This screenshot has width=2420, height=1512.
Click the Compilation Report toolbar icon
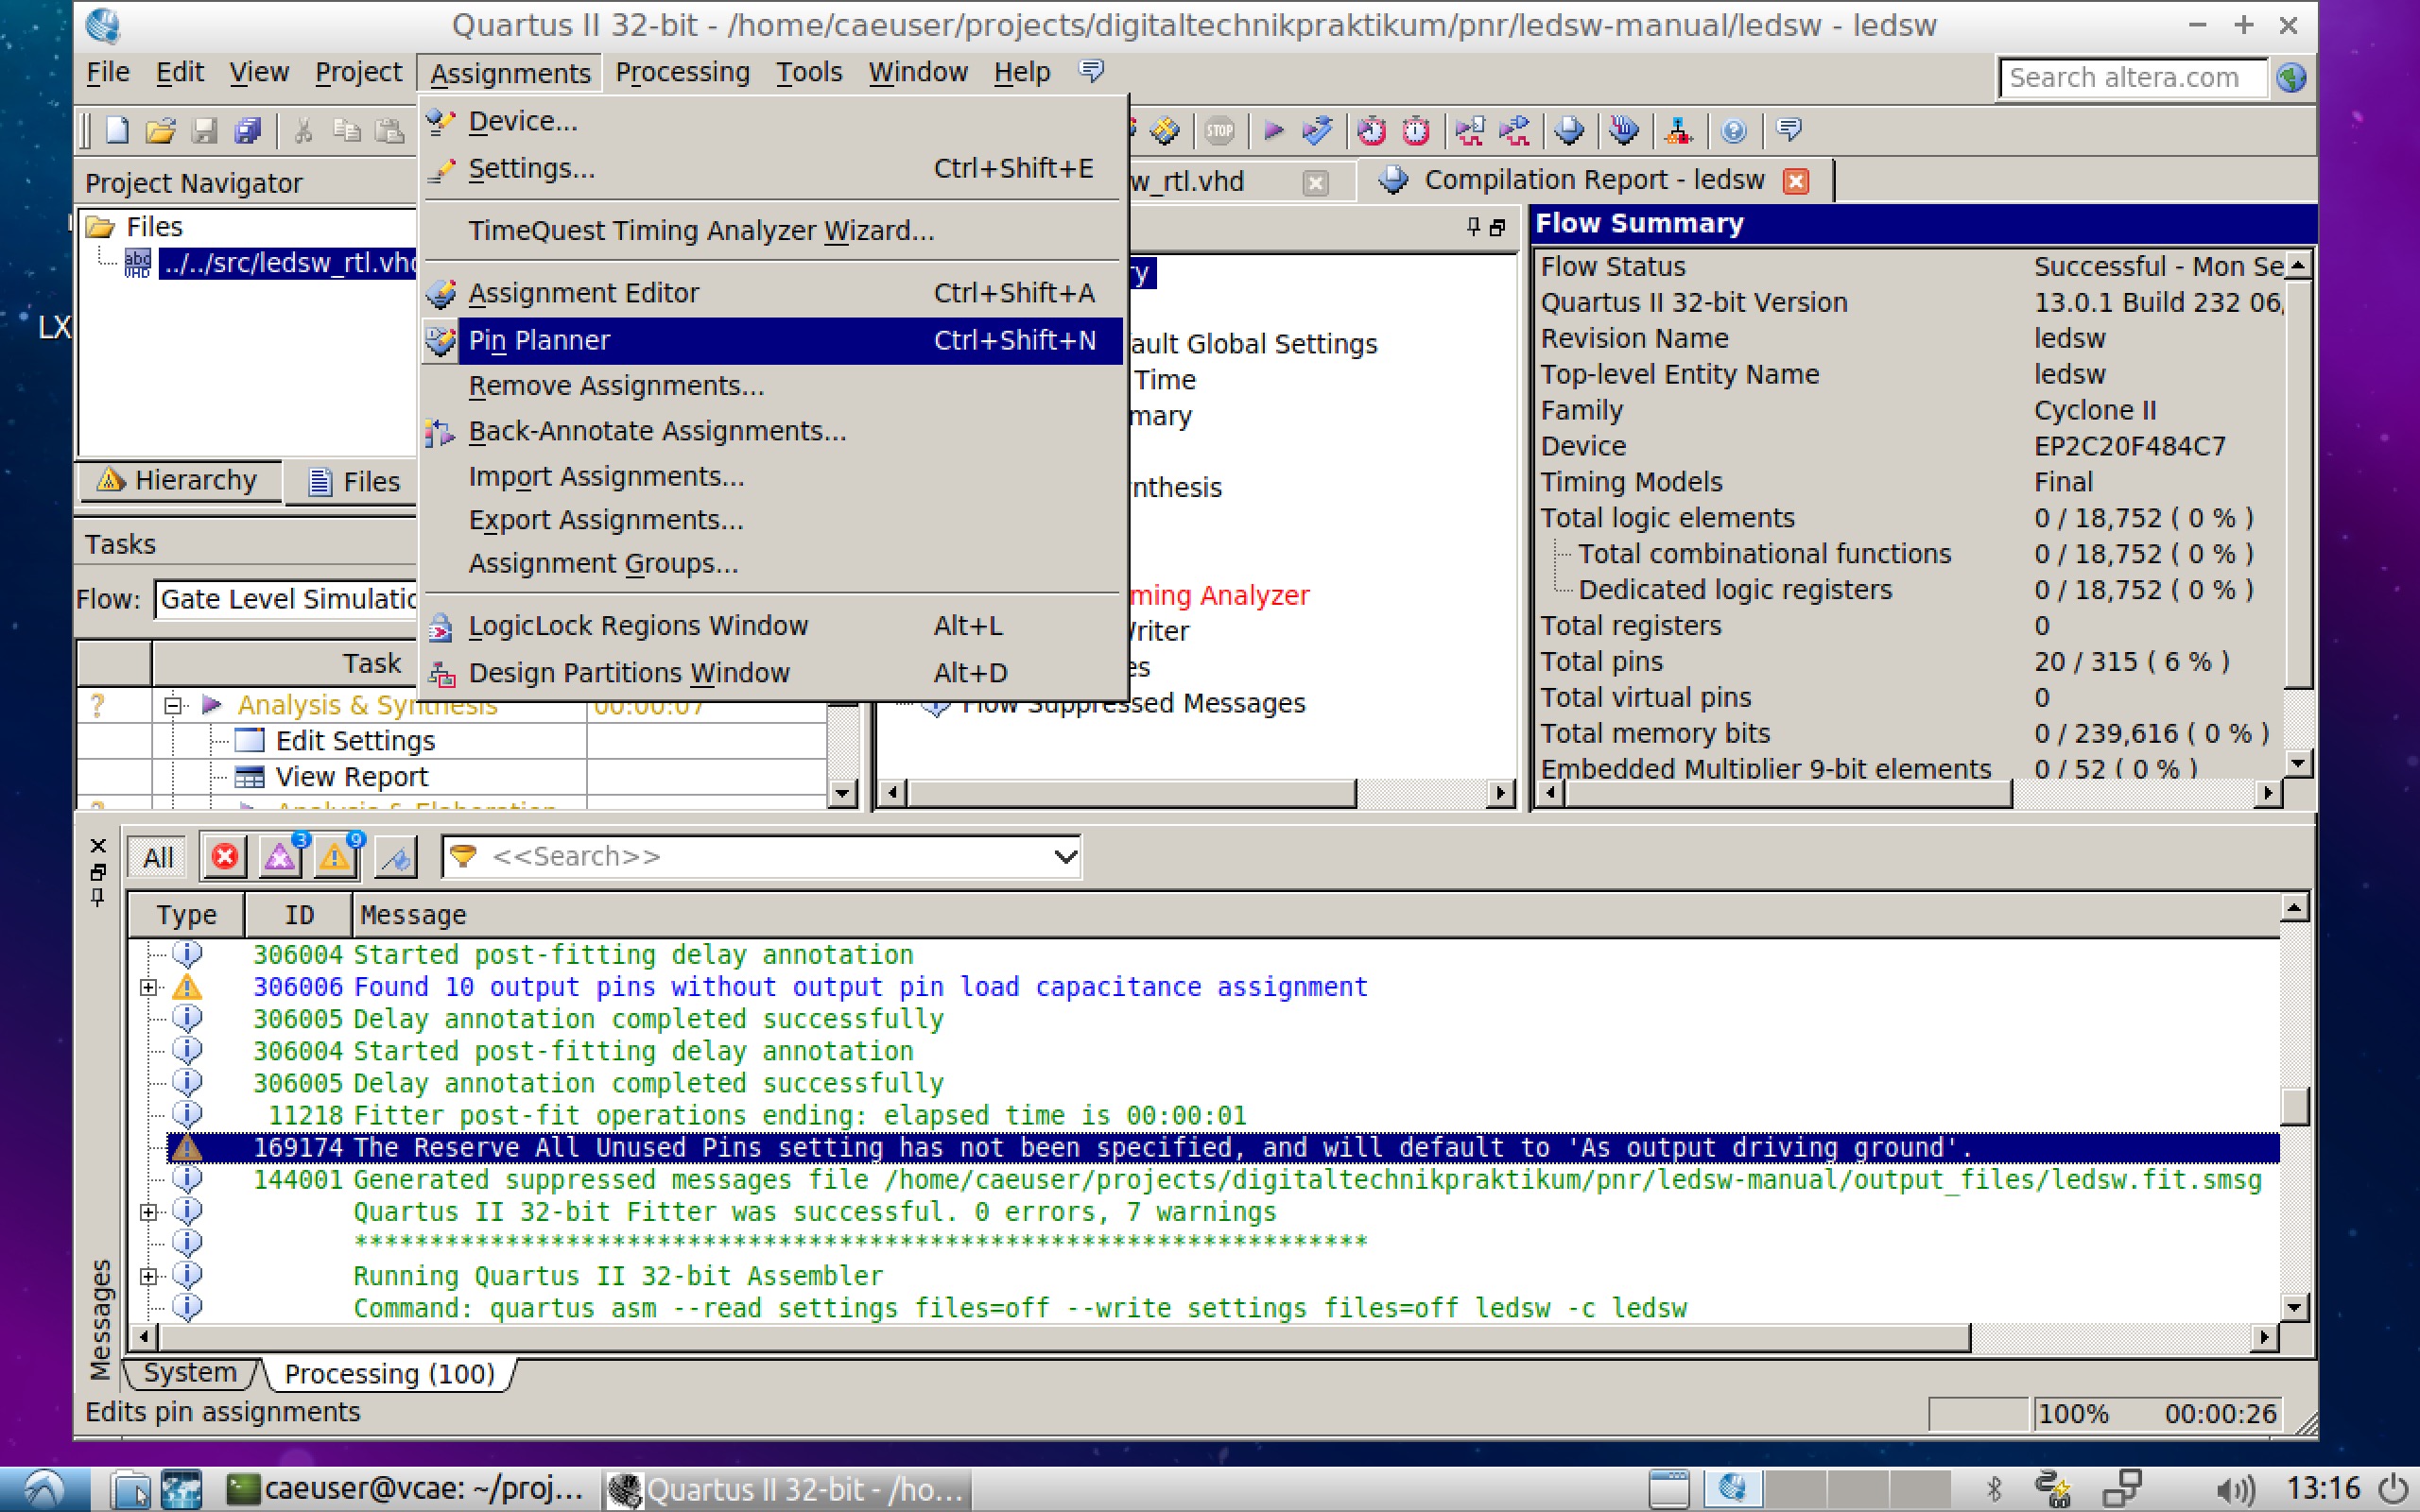click(x=1569, y=131)
